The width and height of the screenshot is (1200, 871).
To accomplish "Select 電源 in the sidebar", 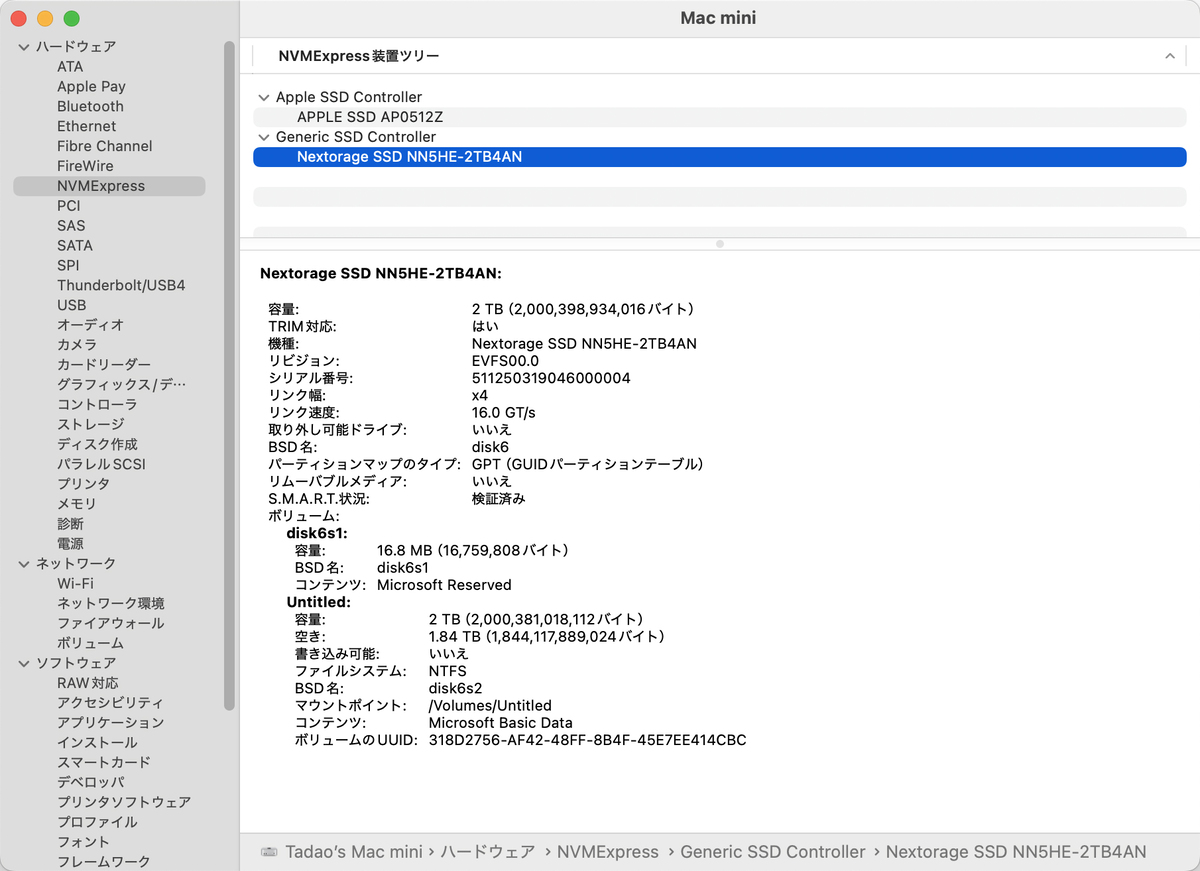I will click(x=70, y=544).
